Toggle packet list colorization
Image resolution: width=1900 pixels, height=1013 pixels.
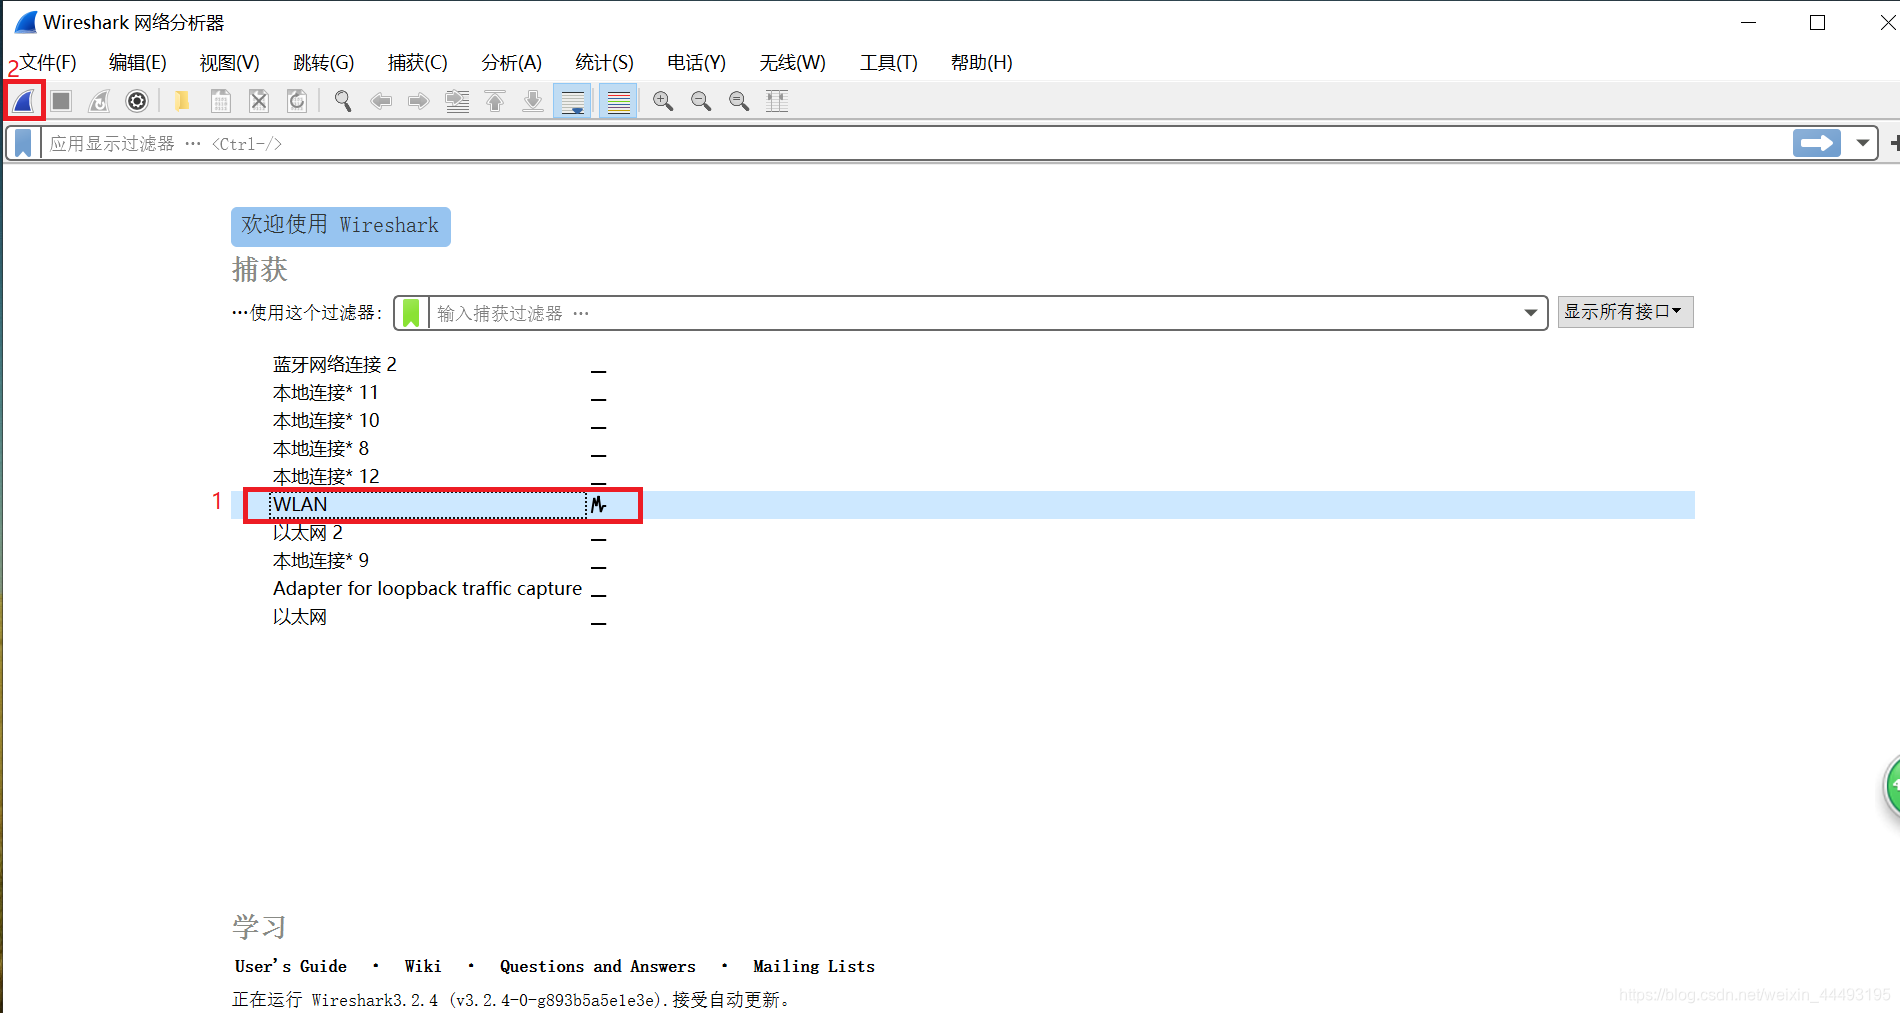coord(618,101)
